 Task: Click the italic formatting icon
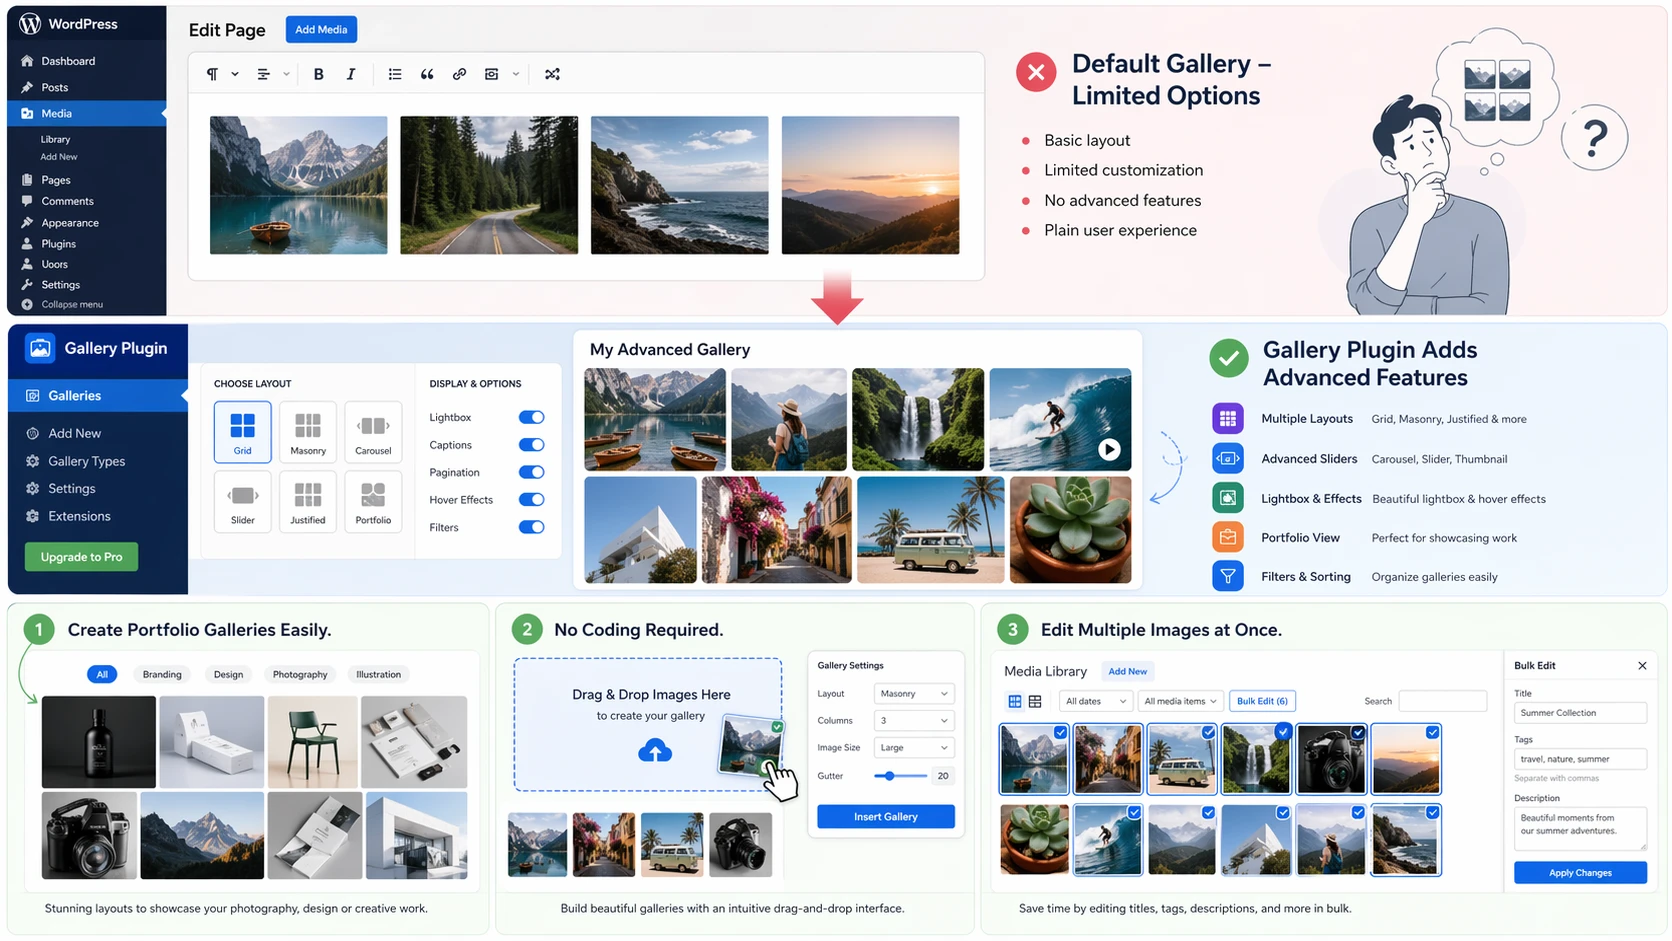(x=350, y=74)
